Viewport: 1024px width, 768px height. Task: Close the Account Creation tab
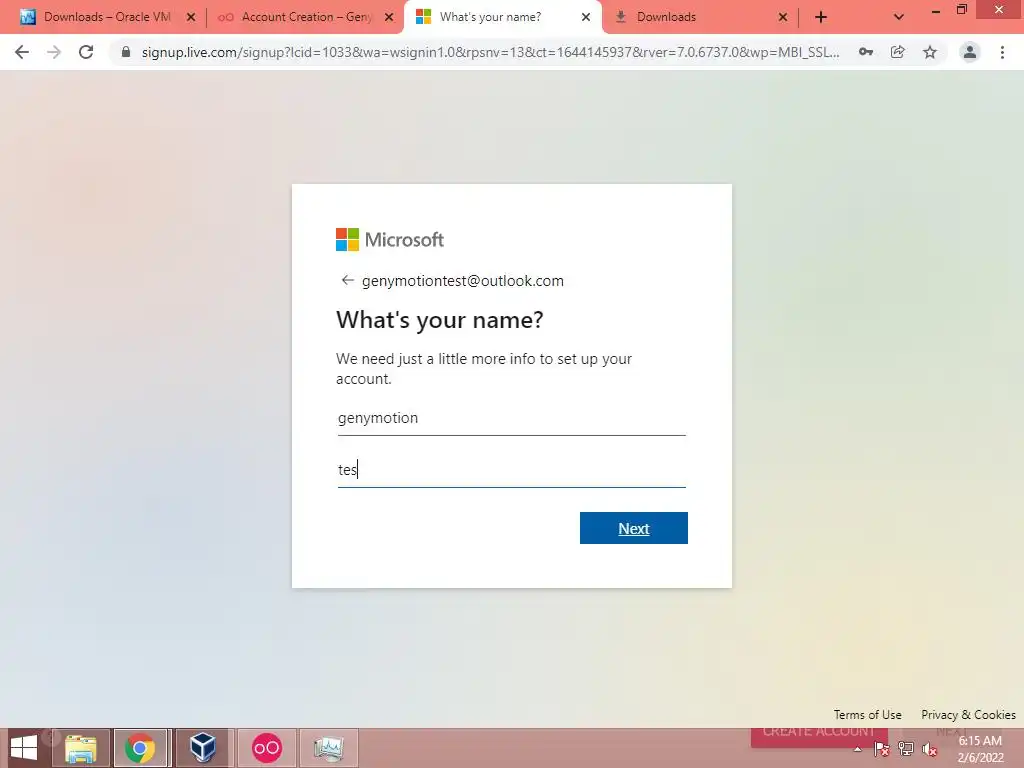[x=389, y=18]
